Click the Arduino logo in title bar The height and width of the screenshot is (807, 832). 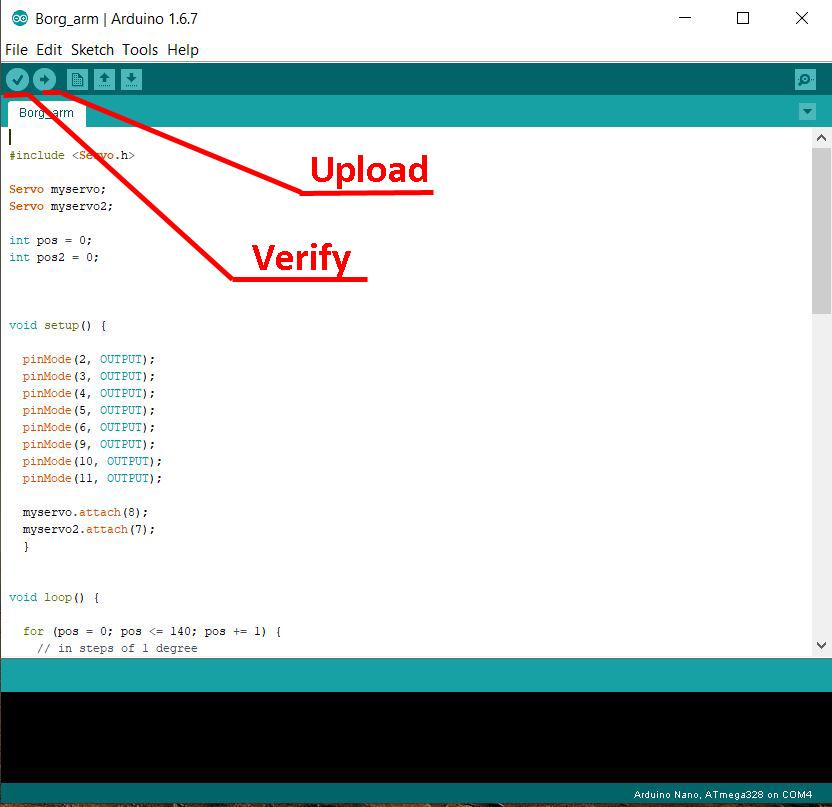click(x=20, y=19)
